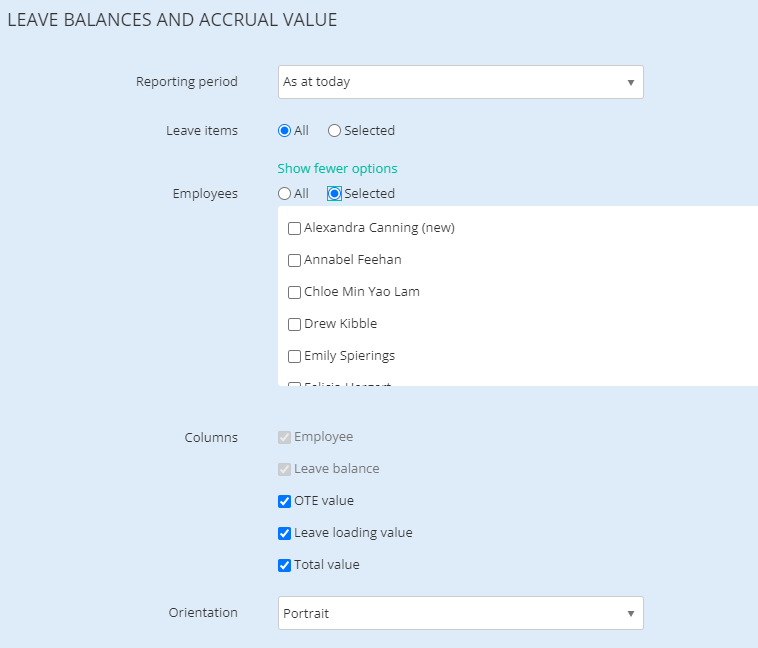Viewport: 758px width, 648px height.
Task: Disable the Leave loading value column
Action: click(x=285, y=533)
